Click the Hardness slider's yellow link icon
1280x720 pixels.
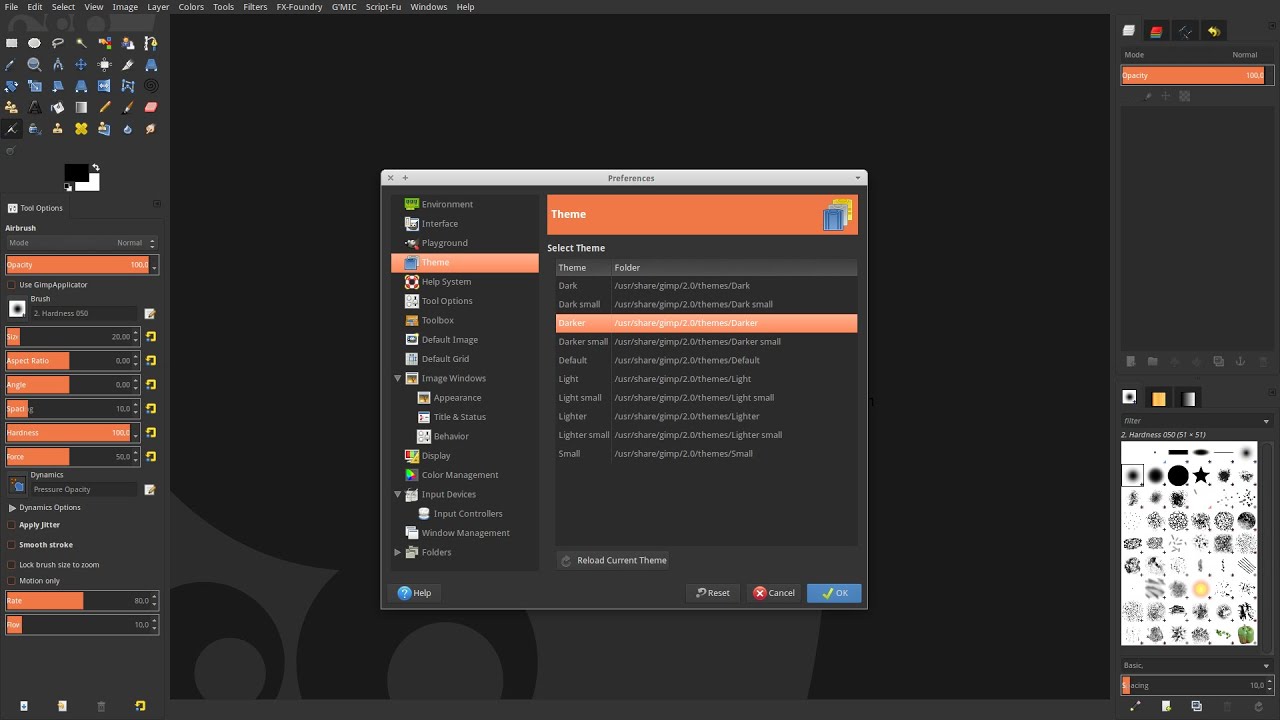(151, 433)
